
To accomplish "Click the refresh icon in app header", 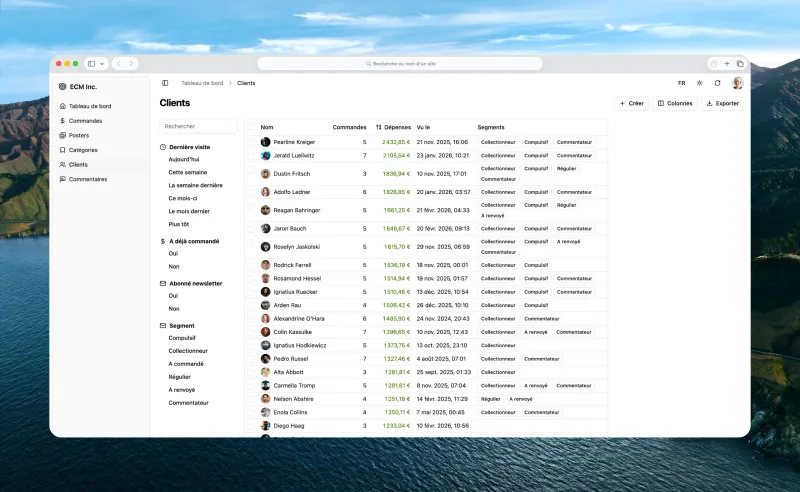I will click(x=717, y=83).
